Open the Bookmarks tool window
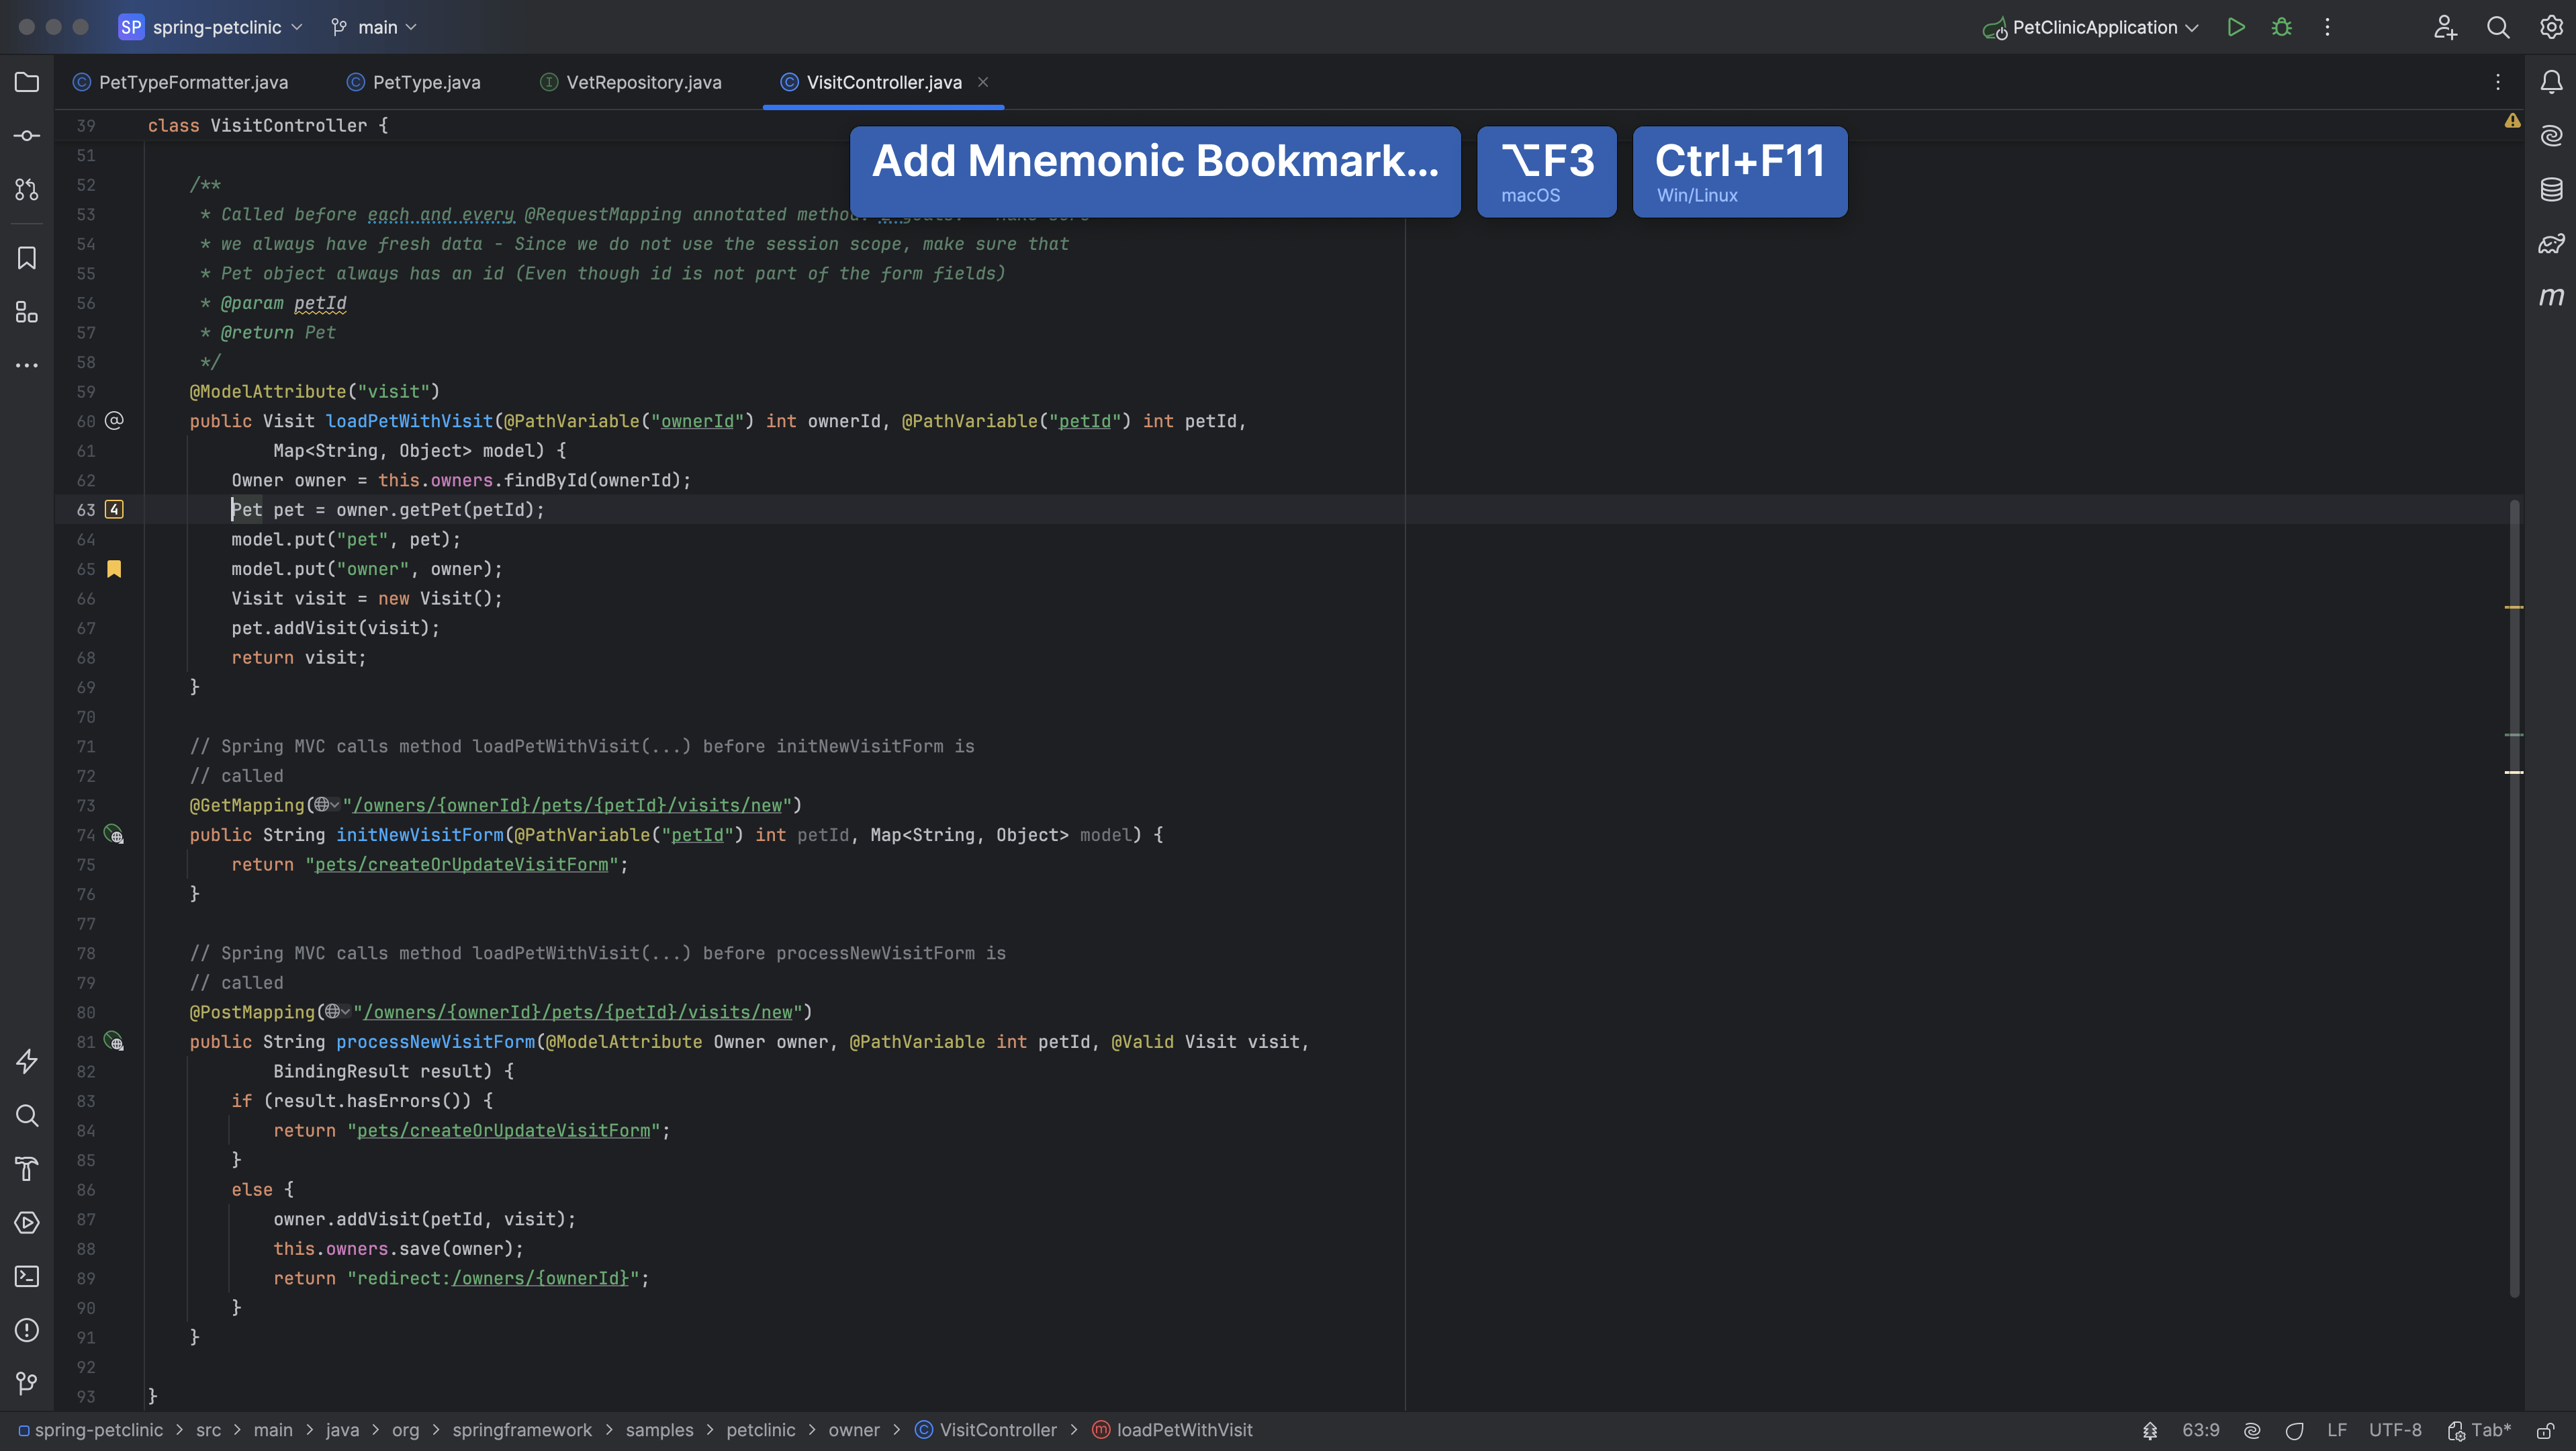2576x1451 pixels. click(x=27, y=258)
